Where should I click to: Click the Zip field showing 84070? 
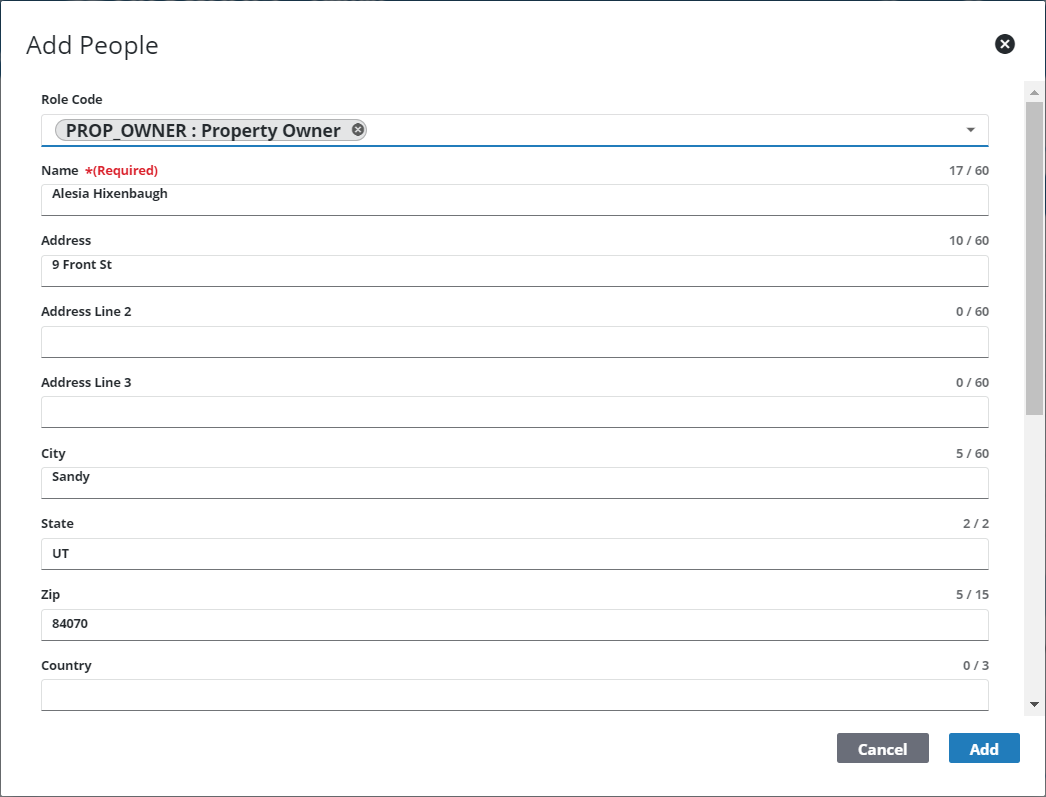point(514,624)
